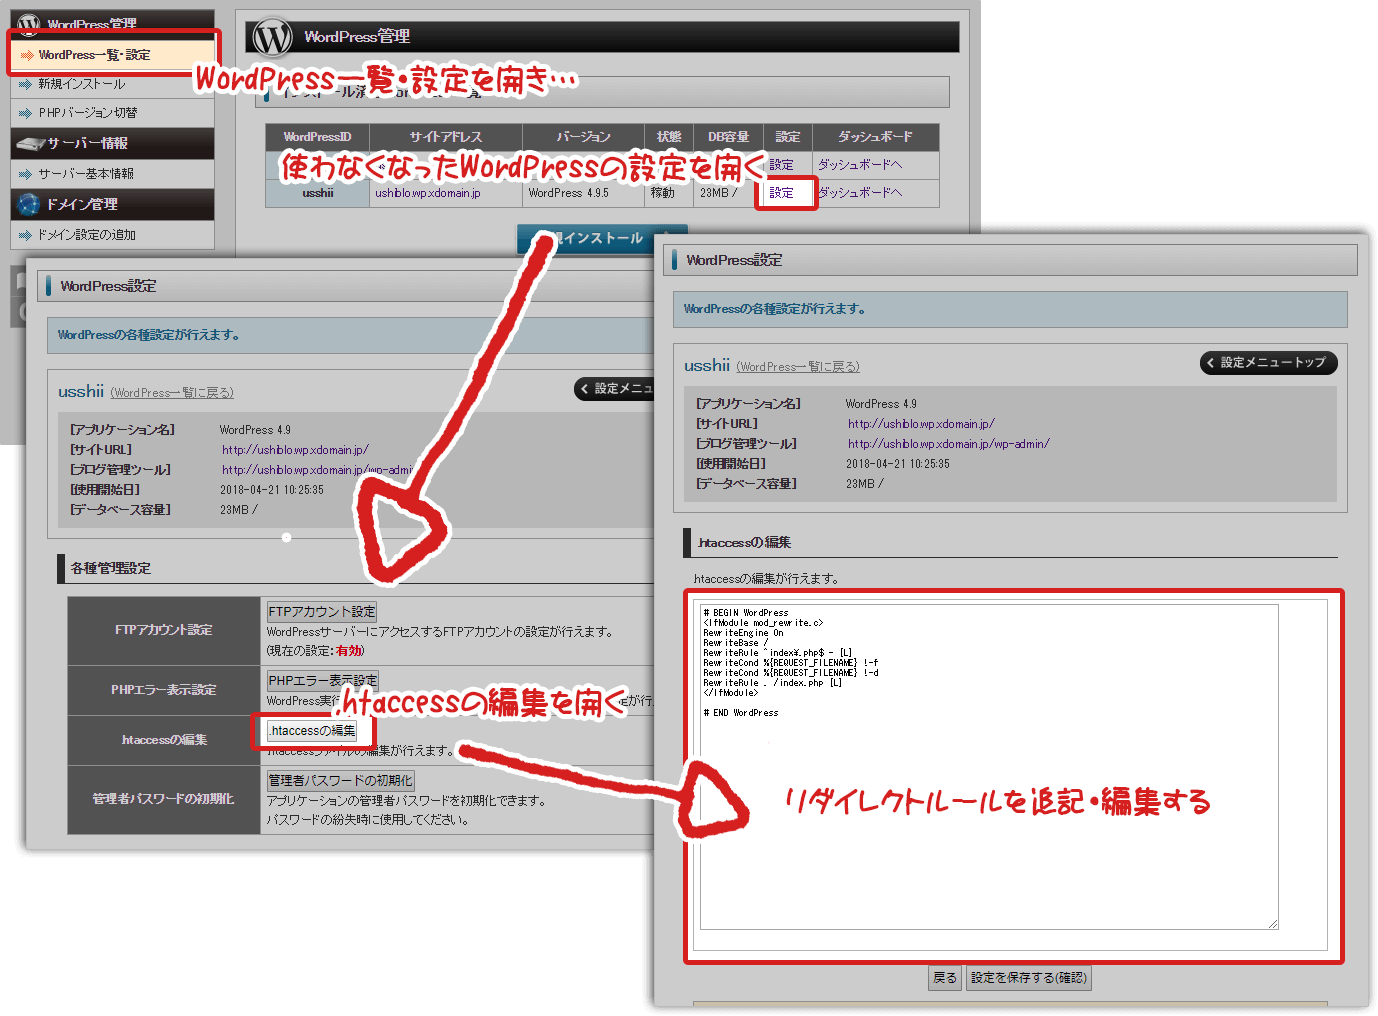Viewport: 1378px width, 1016px height.
Task: Click the PHPエラー表示設定 row label cell
Action: (x=164, y=691)
